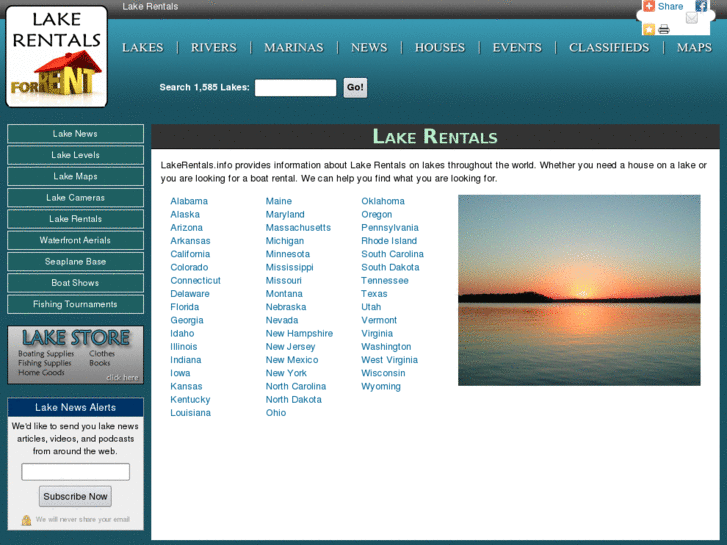Image resolution: width=727 pixels, height=545 pixels.
Task: Open the MAPS menu
Action: pyautogui.click(x=694, y=47)
